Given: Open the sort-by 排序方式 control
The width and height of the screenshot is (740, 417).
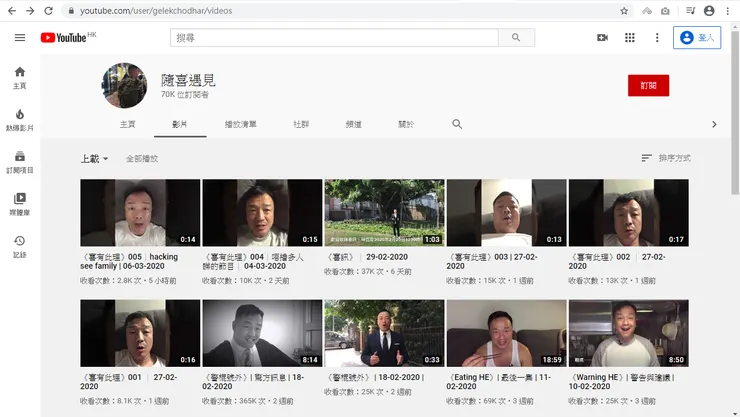Looking at the screenshot, I should point(666,158).
